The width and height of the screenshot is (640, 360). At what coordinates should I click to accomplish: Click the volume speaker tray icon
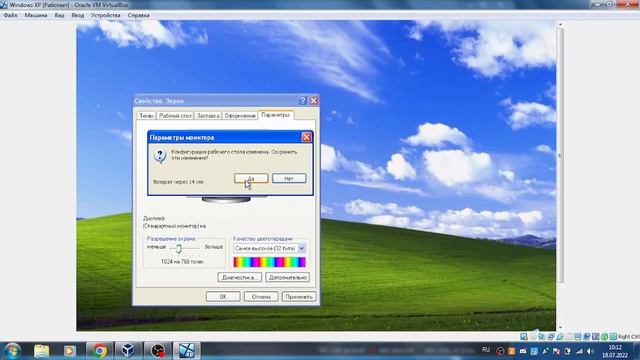click(590, 351)
